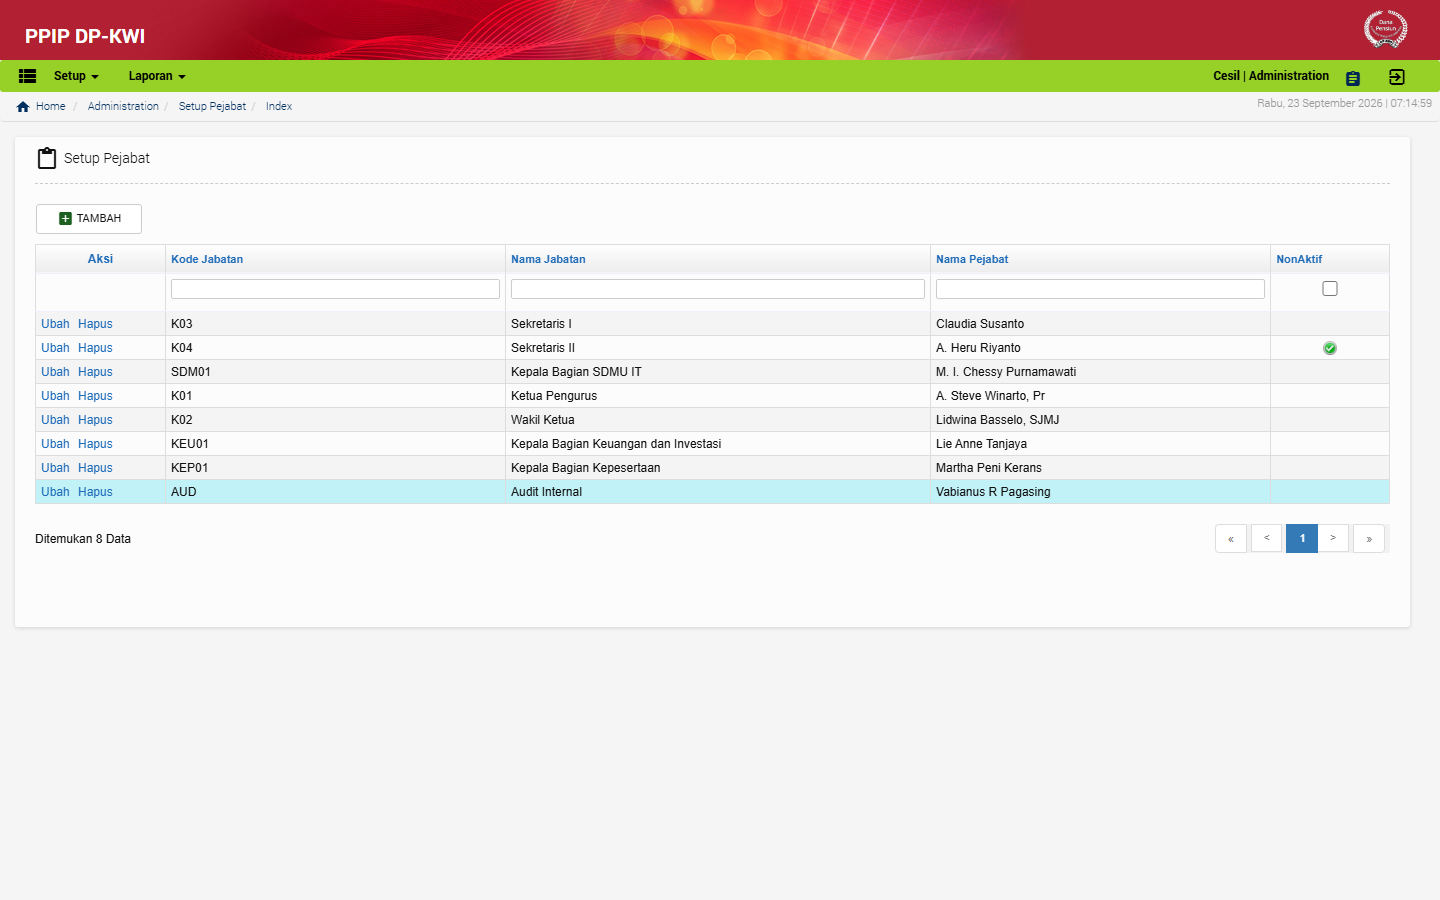Sort by Nama Pejabat column header
The width and height of the screenshot is (1440, 900).
point(972,259)
